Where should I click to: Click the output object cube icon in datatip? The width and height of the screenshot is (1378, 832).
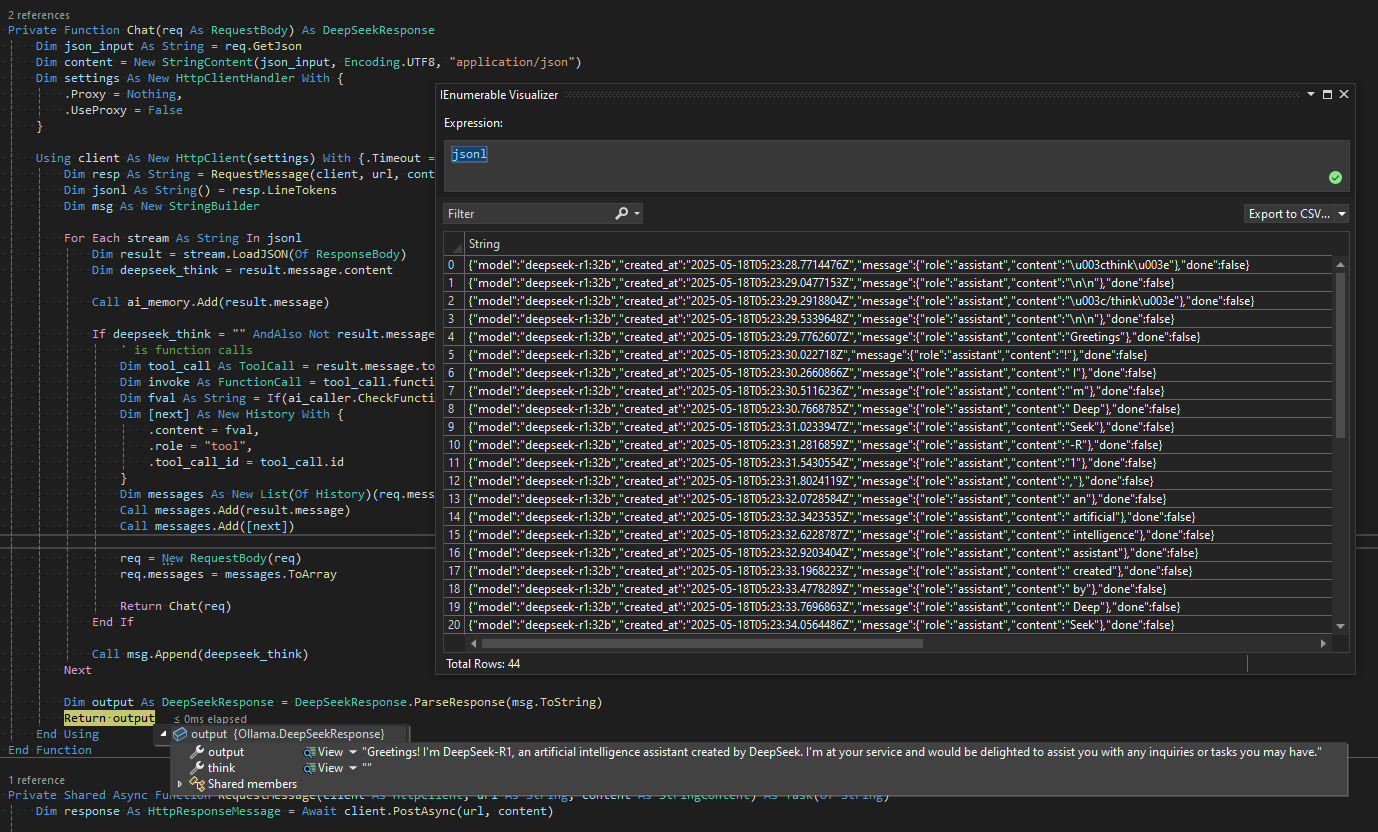[180, 735]
